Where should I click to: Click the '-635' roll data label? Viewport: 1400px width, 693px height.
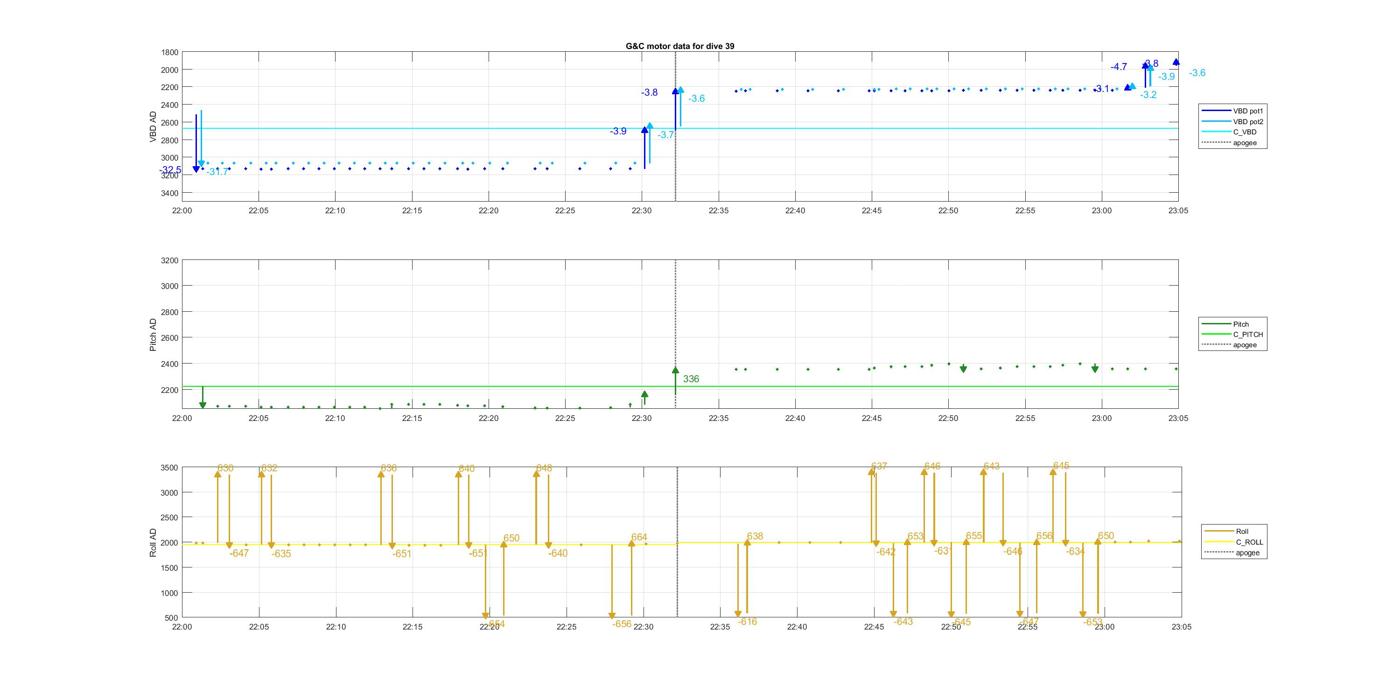281,553
